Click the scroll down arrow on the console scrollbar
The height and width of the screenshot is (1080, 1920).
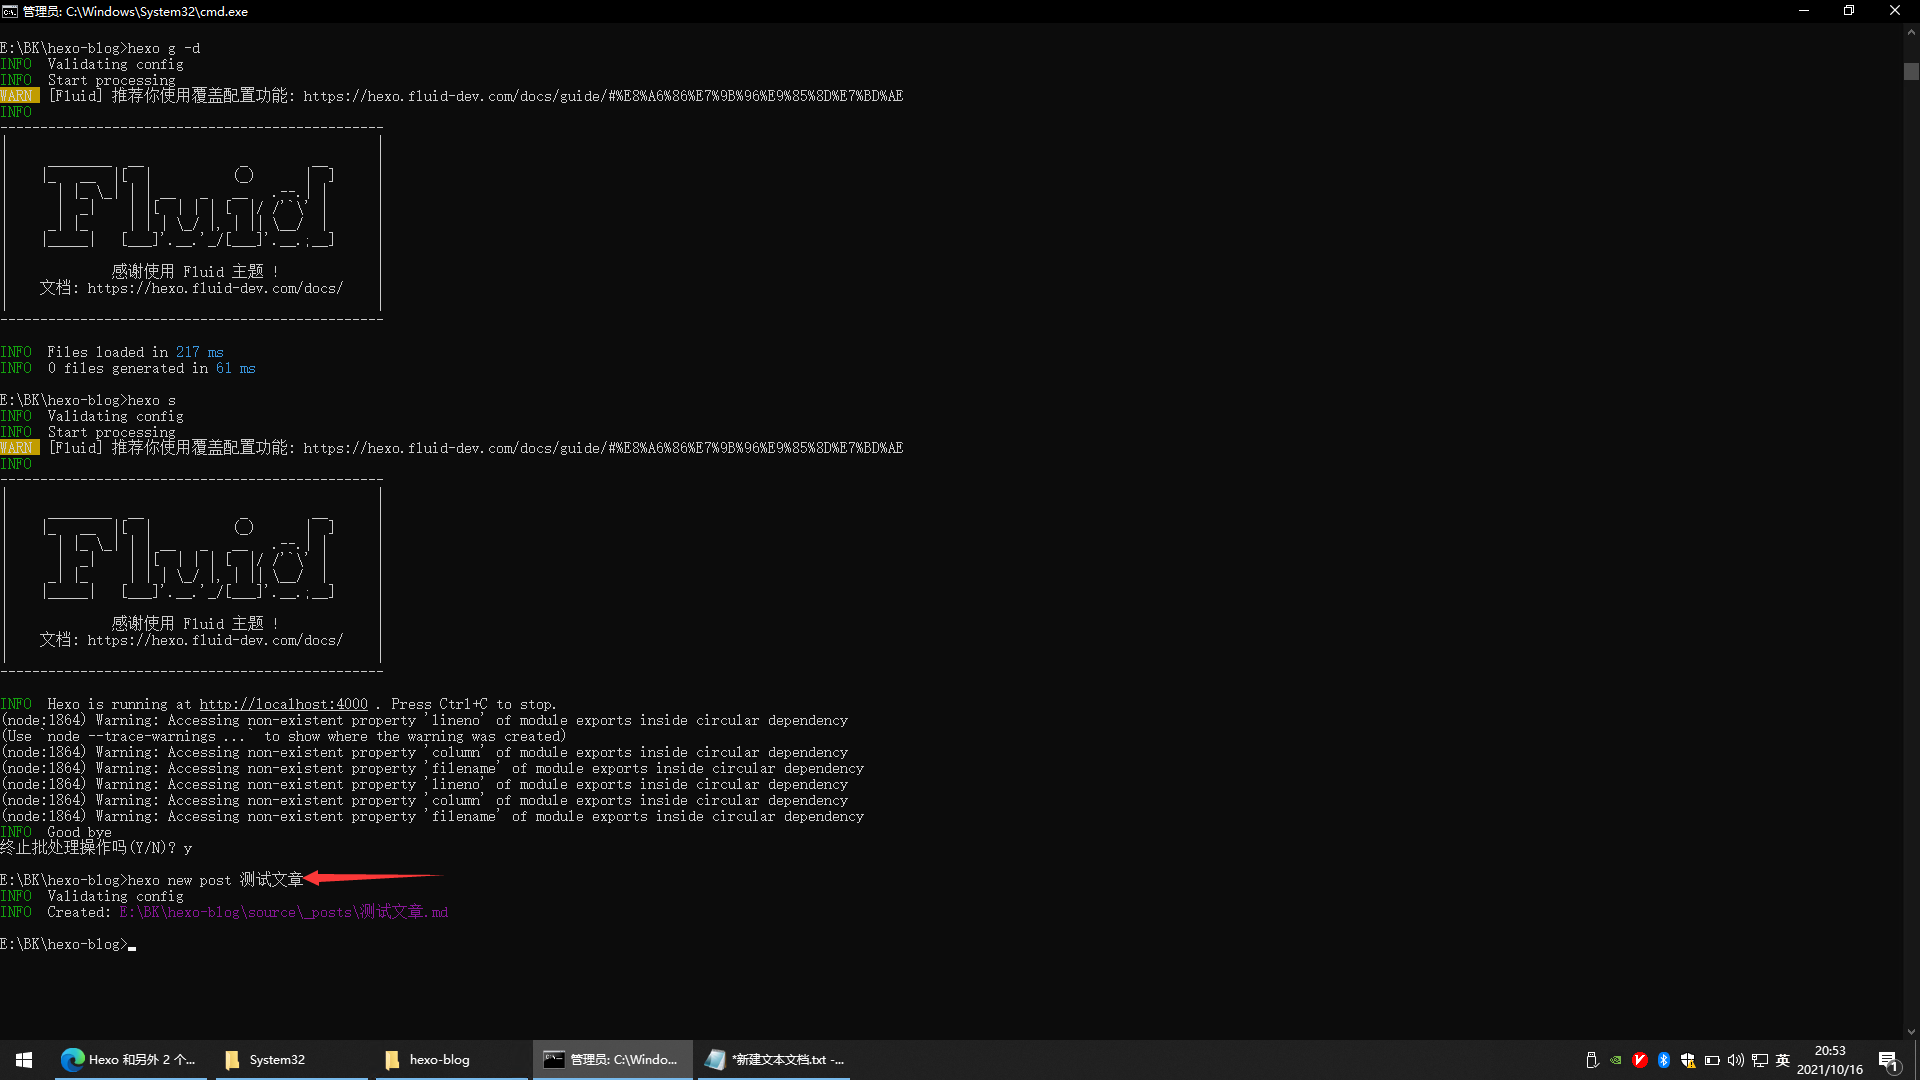tap(1911, 1031)
